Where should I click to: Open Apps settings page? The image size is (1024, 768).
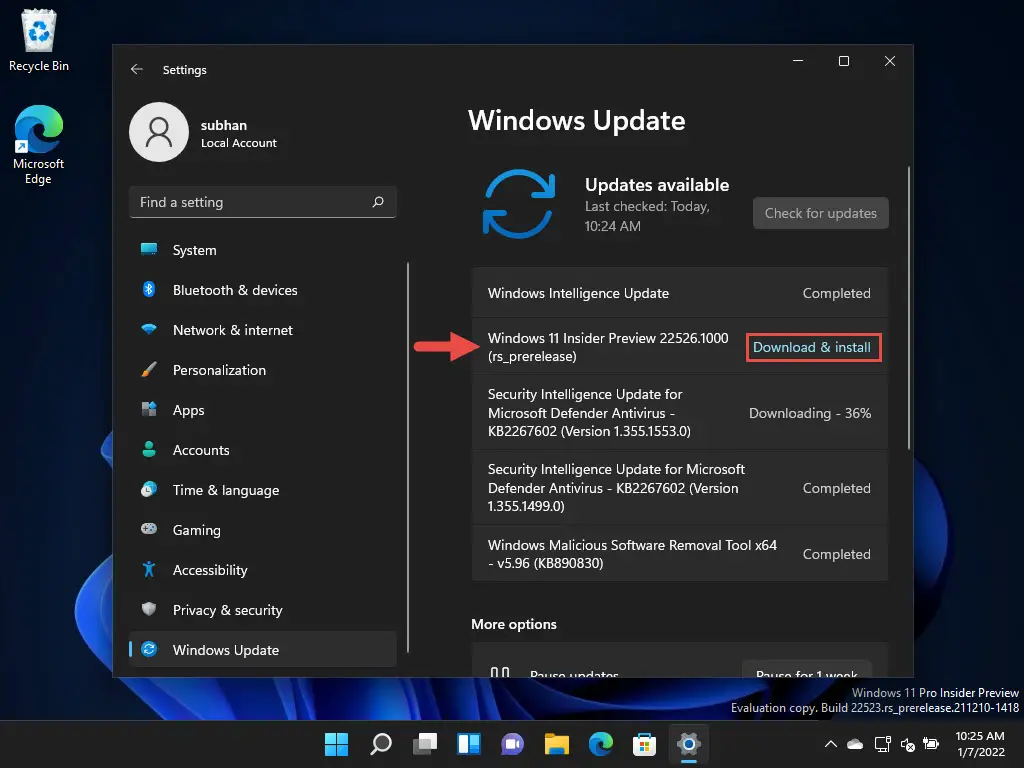point(263,410)
